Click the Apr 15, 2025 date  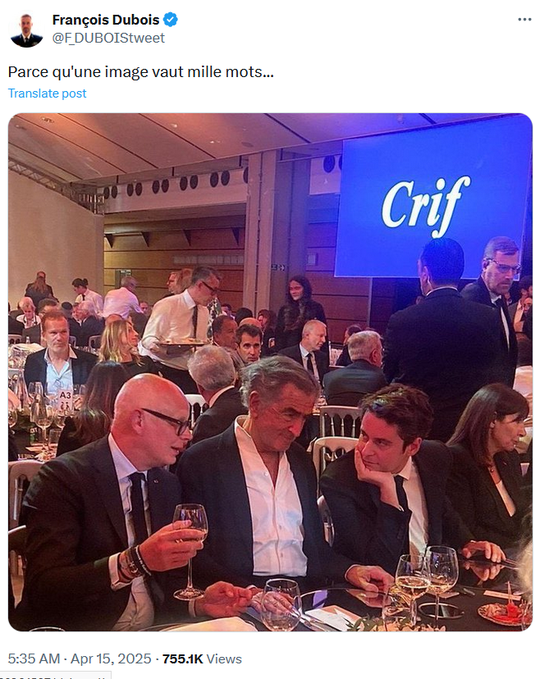pos(111,659)
